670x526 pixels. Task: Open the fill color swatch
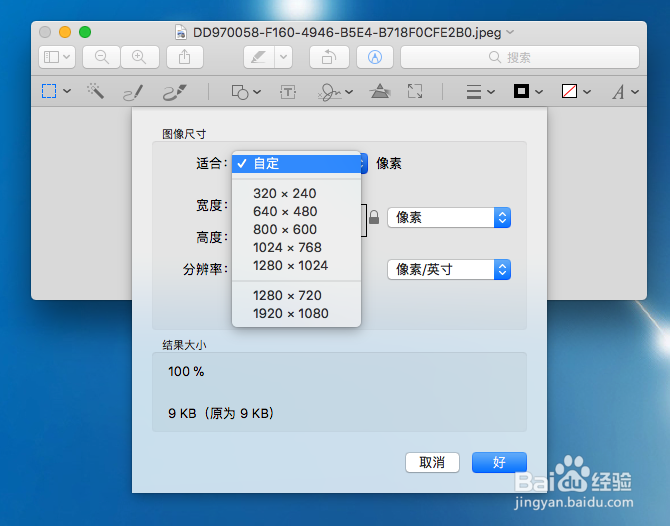click(576, 91)
